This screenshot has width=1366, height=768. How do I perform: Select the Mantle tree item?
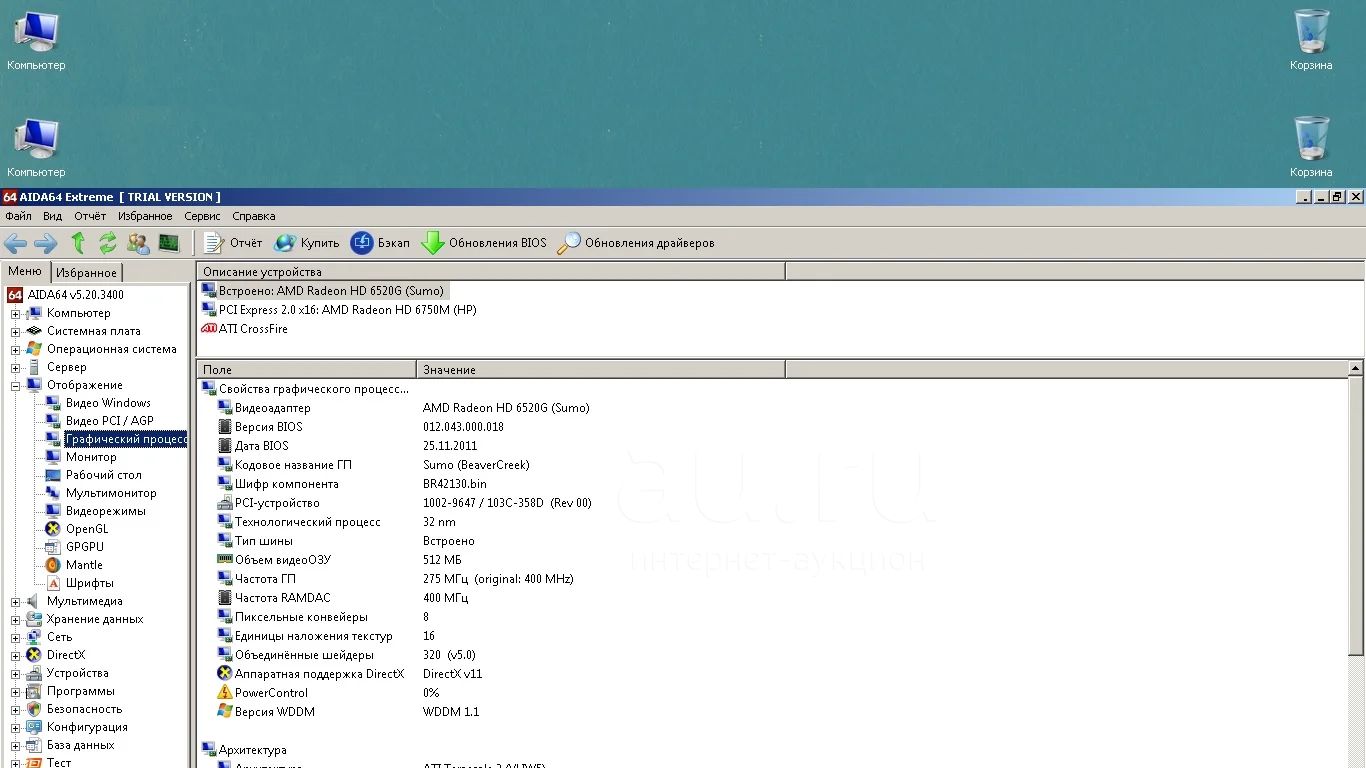point(74,565)
